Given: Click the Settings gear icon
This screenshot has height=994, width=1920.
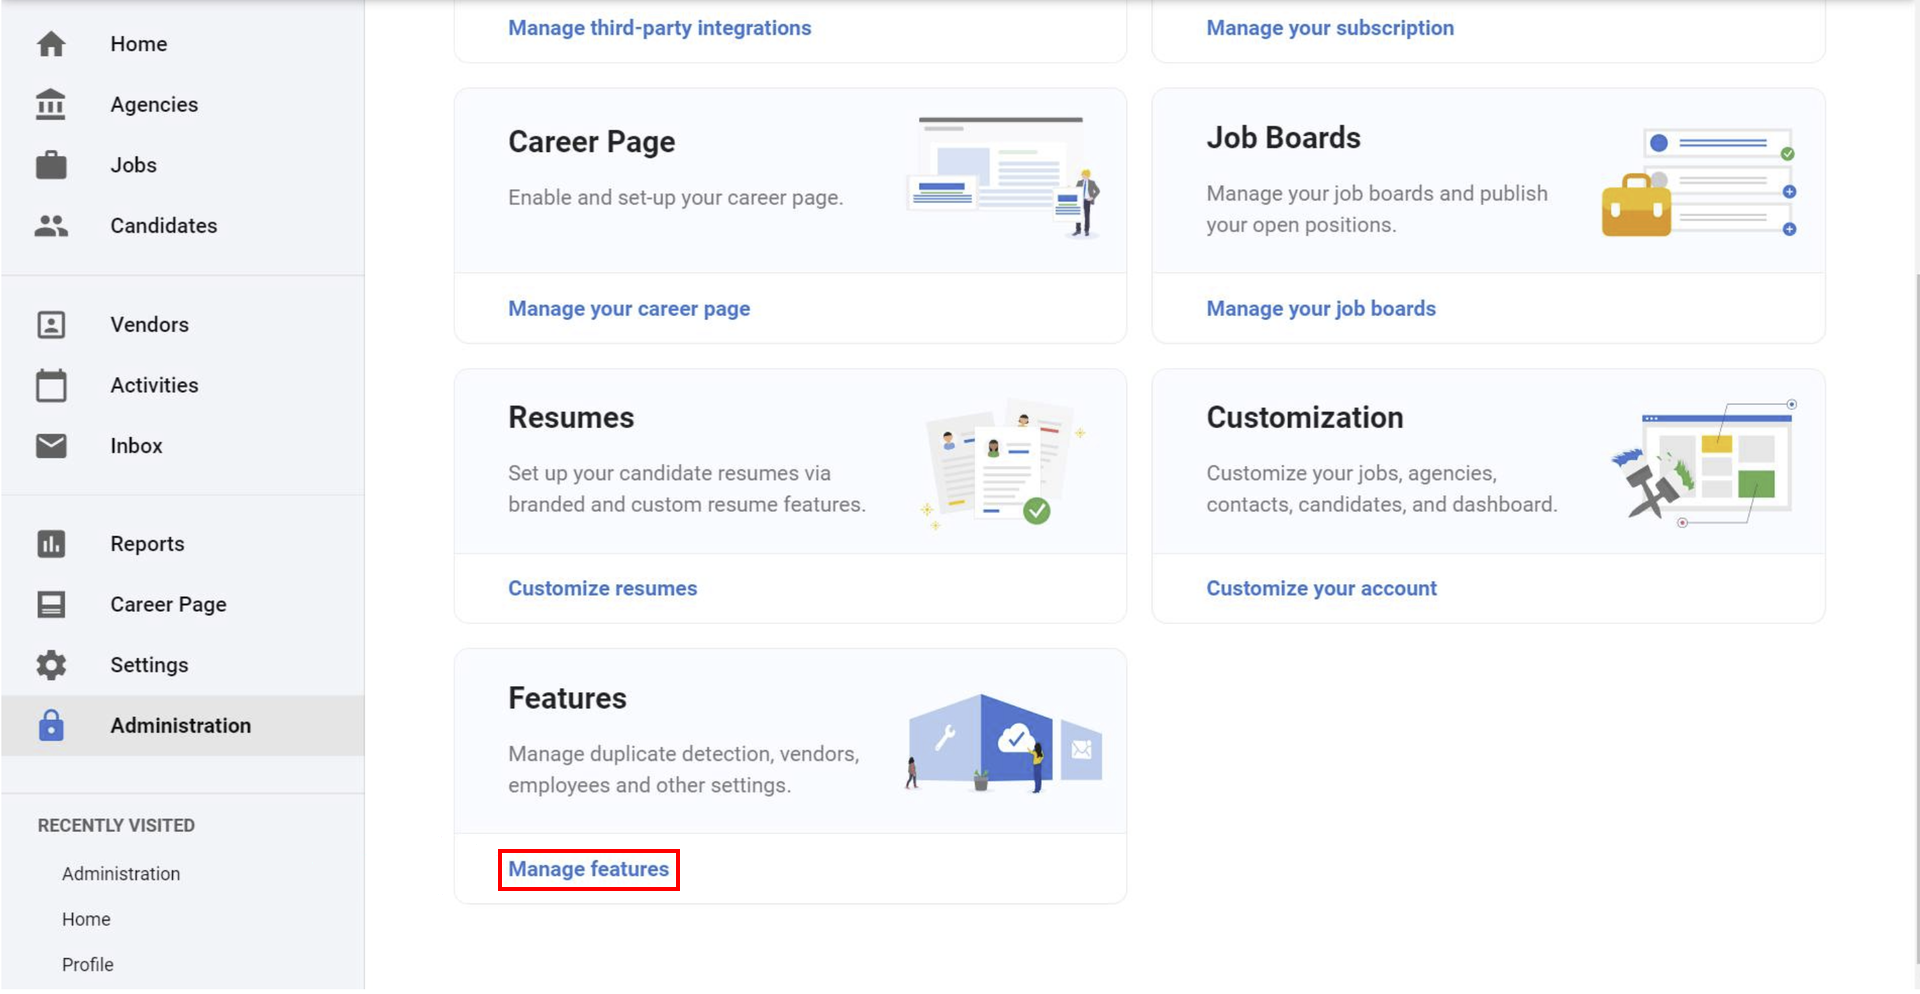Looking at the screenshot, I should point(51,665).
